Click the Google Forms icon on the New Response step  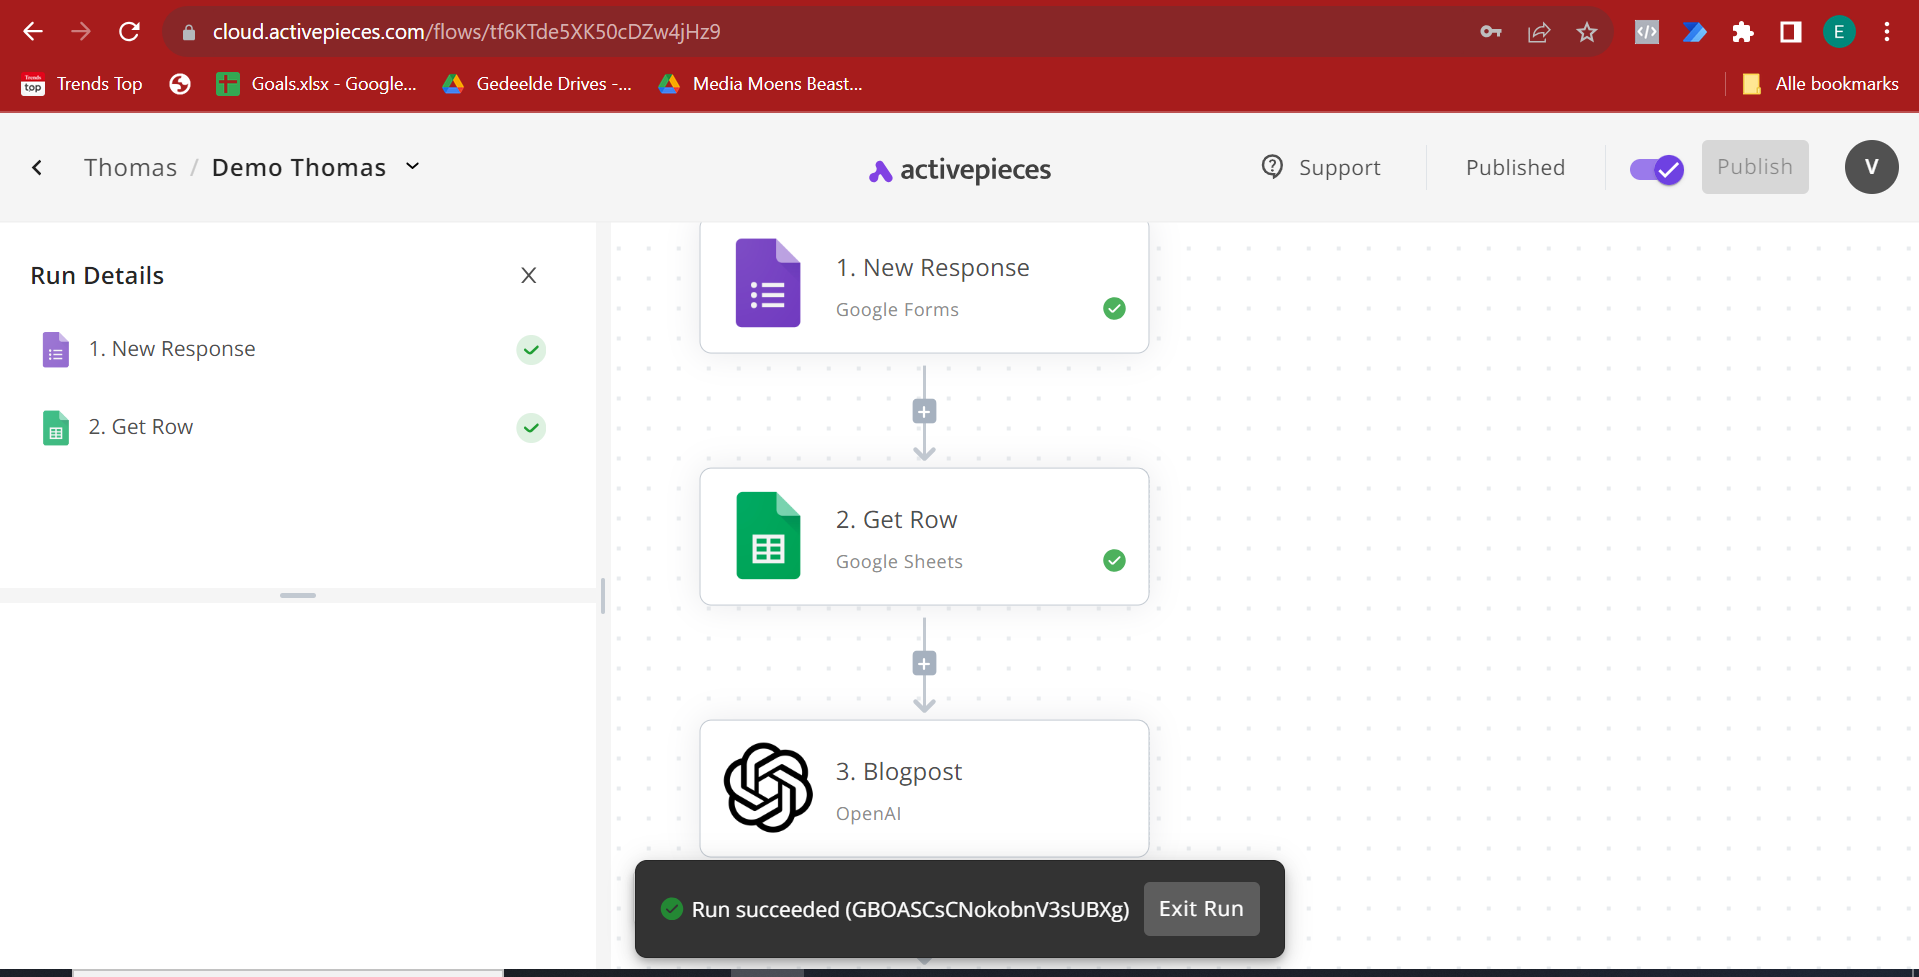pos(767,283)
